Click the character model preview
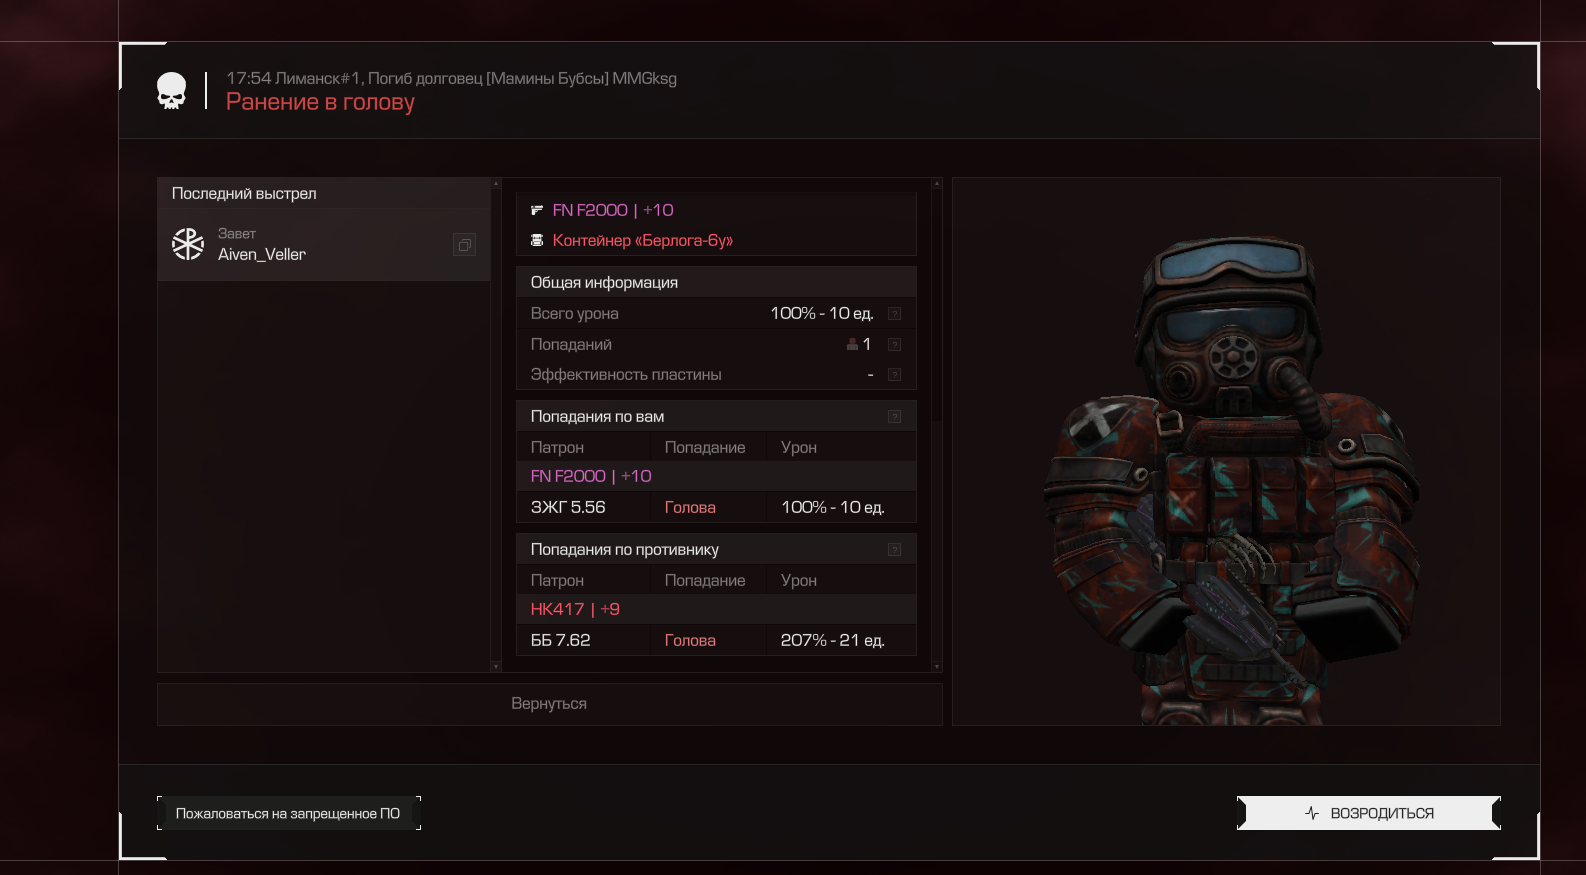Image resolution: width=1586 pixels, height=875 pixels. pyautogui.click(x=1226, y=451)
